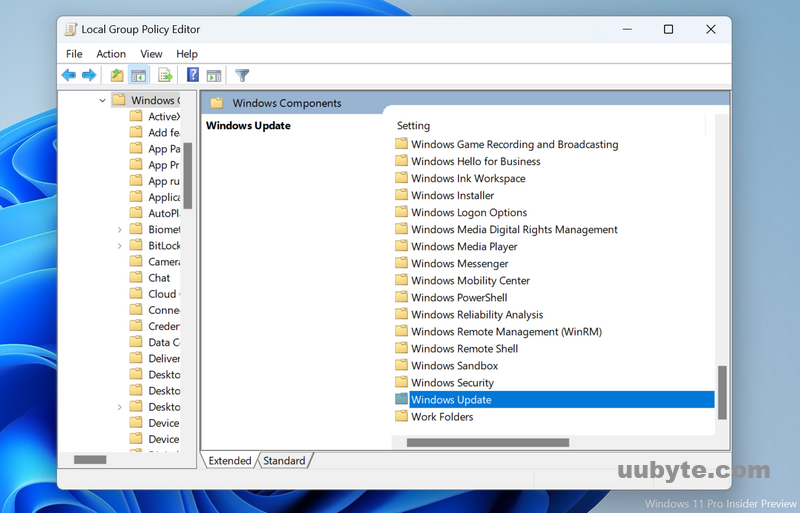
Task: Expand the BitLock tree node
Action: pyautogui.click(x=119, y=246)
